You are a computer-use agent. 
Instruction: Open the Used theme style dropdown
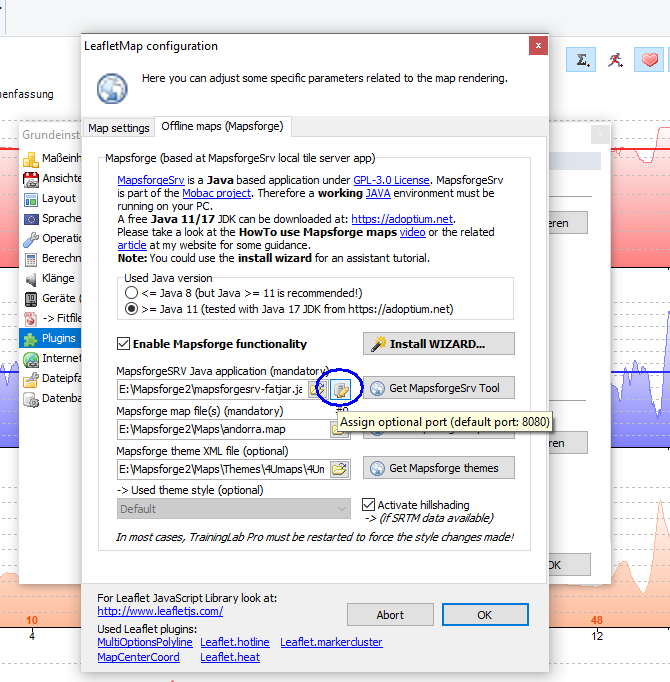click(234, 508)
